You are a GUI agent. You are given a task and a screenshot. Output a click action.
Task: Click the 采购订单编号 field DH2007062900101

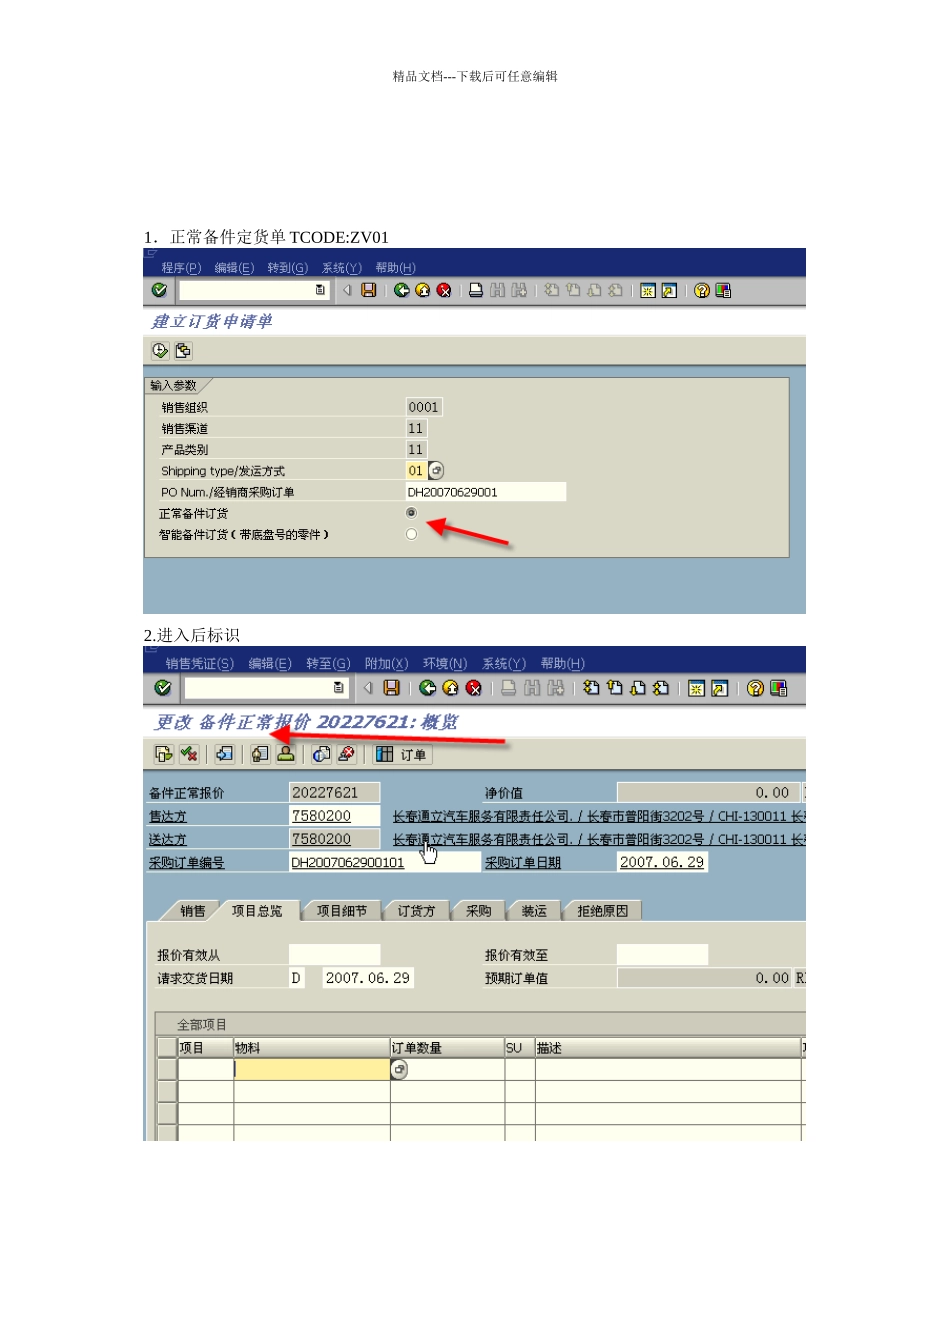pyautogui.click(x=385, y=863)
